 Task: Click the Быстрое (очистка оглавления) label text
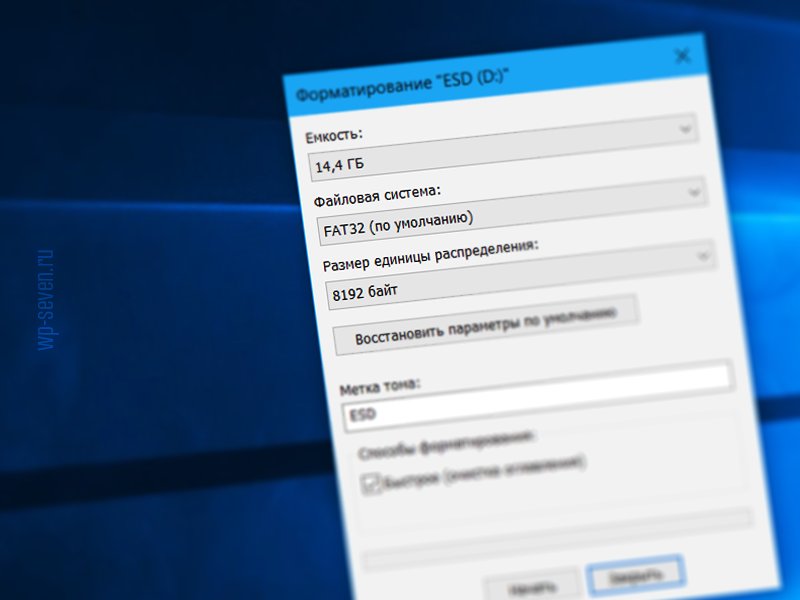[x=485, y=471]
